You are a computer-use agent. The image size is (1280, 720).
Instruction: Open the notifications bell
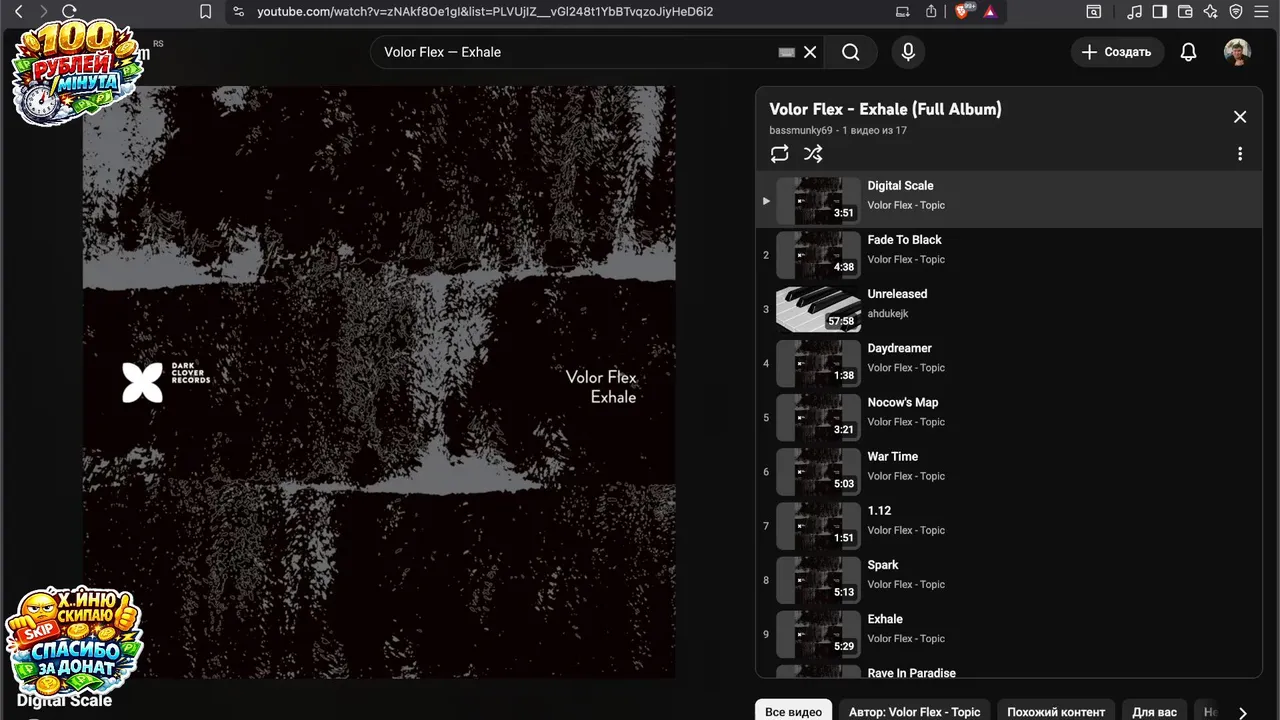pos(1188,52)
